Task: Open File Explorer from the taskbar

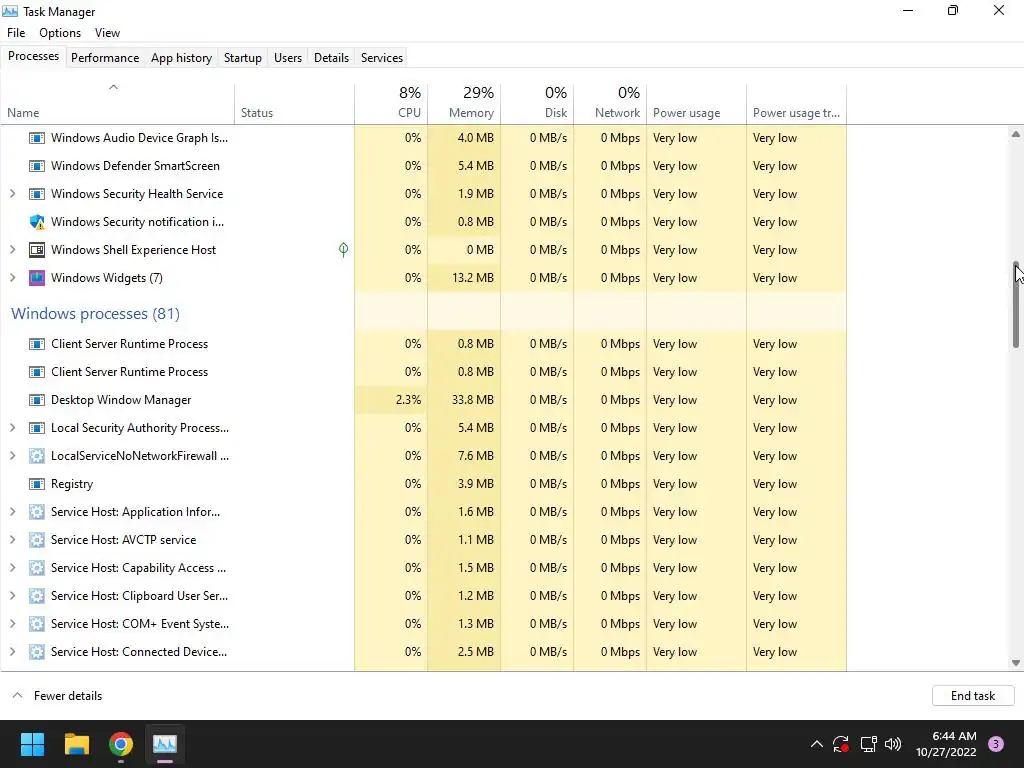Action: [76, 744]
